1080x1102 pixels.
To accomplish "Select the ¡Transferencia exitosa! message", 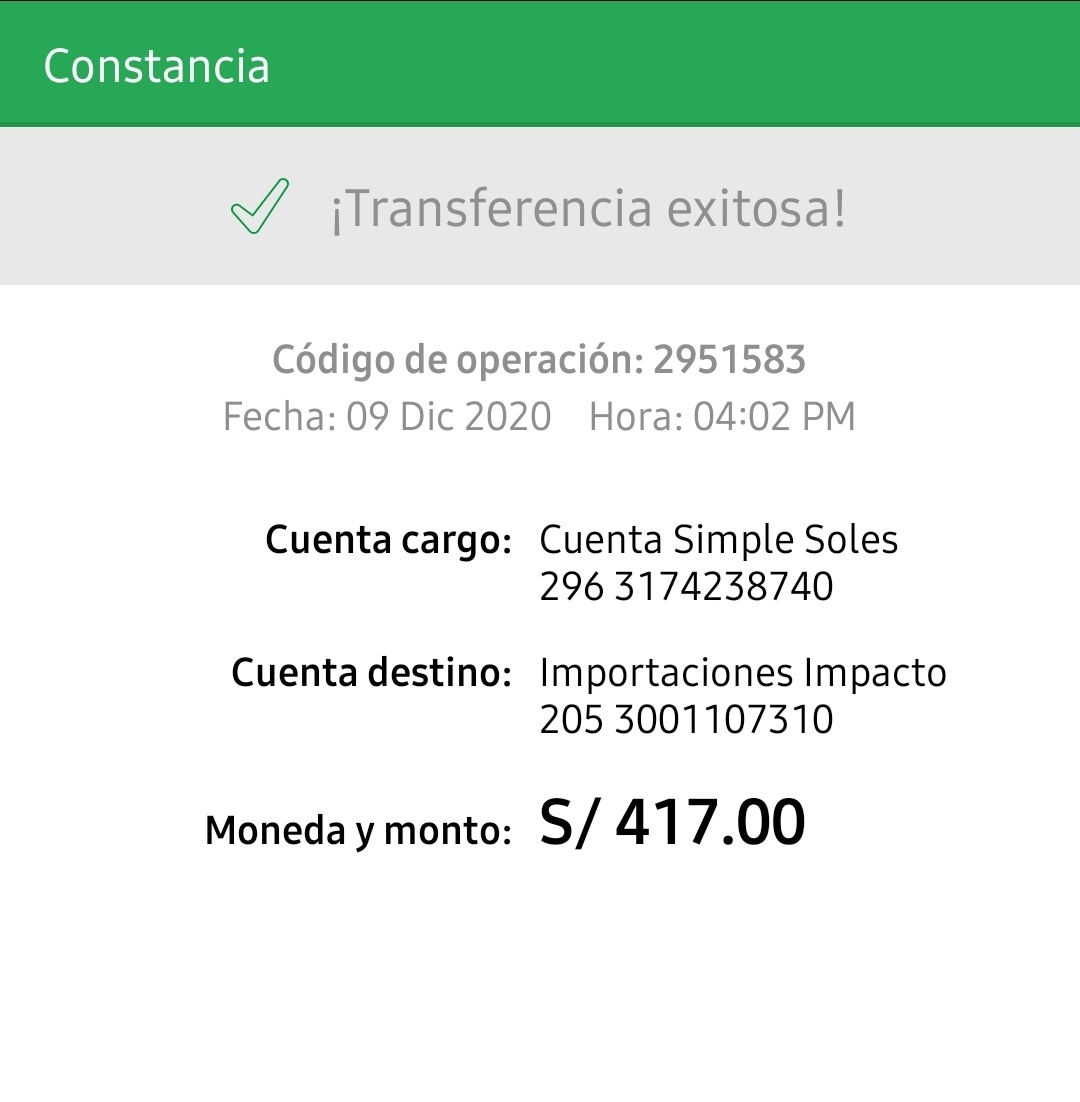I will pos(588,209).
